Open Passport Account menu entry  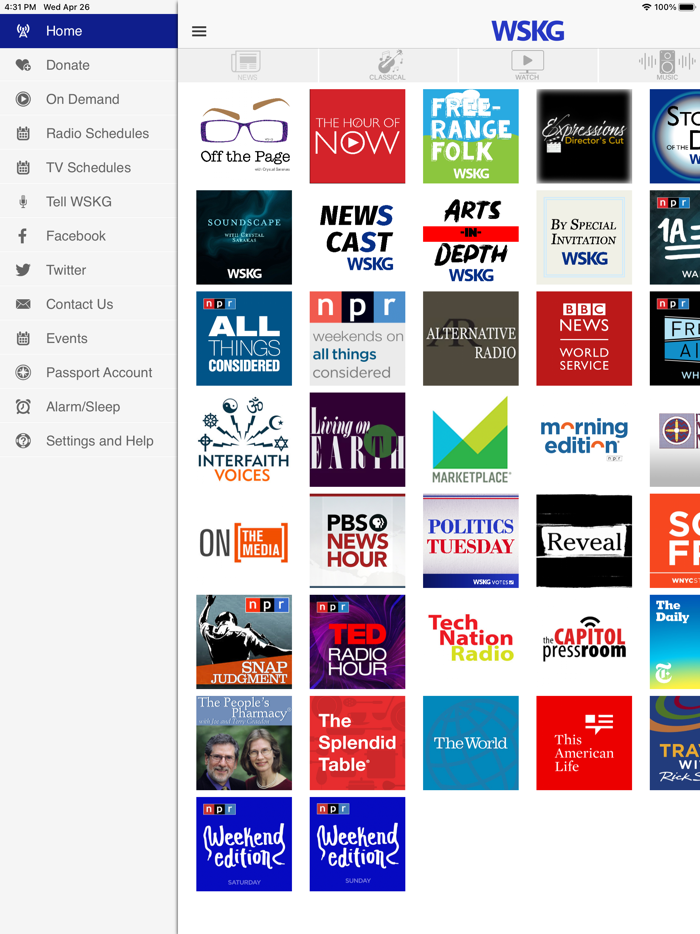click(x=89, y=372)
